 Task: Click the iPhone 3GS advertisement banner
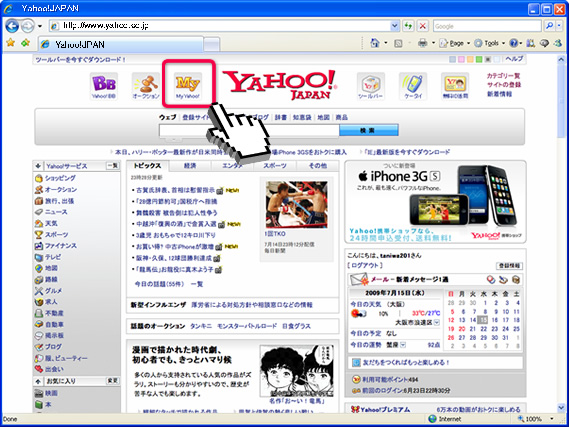tap(435, 202)
